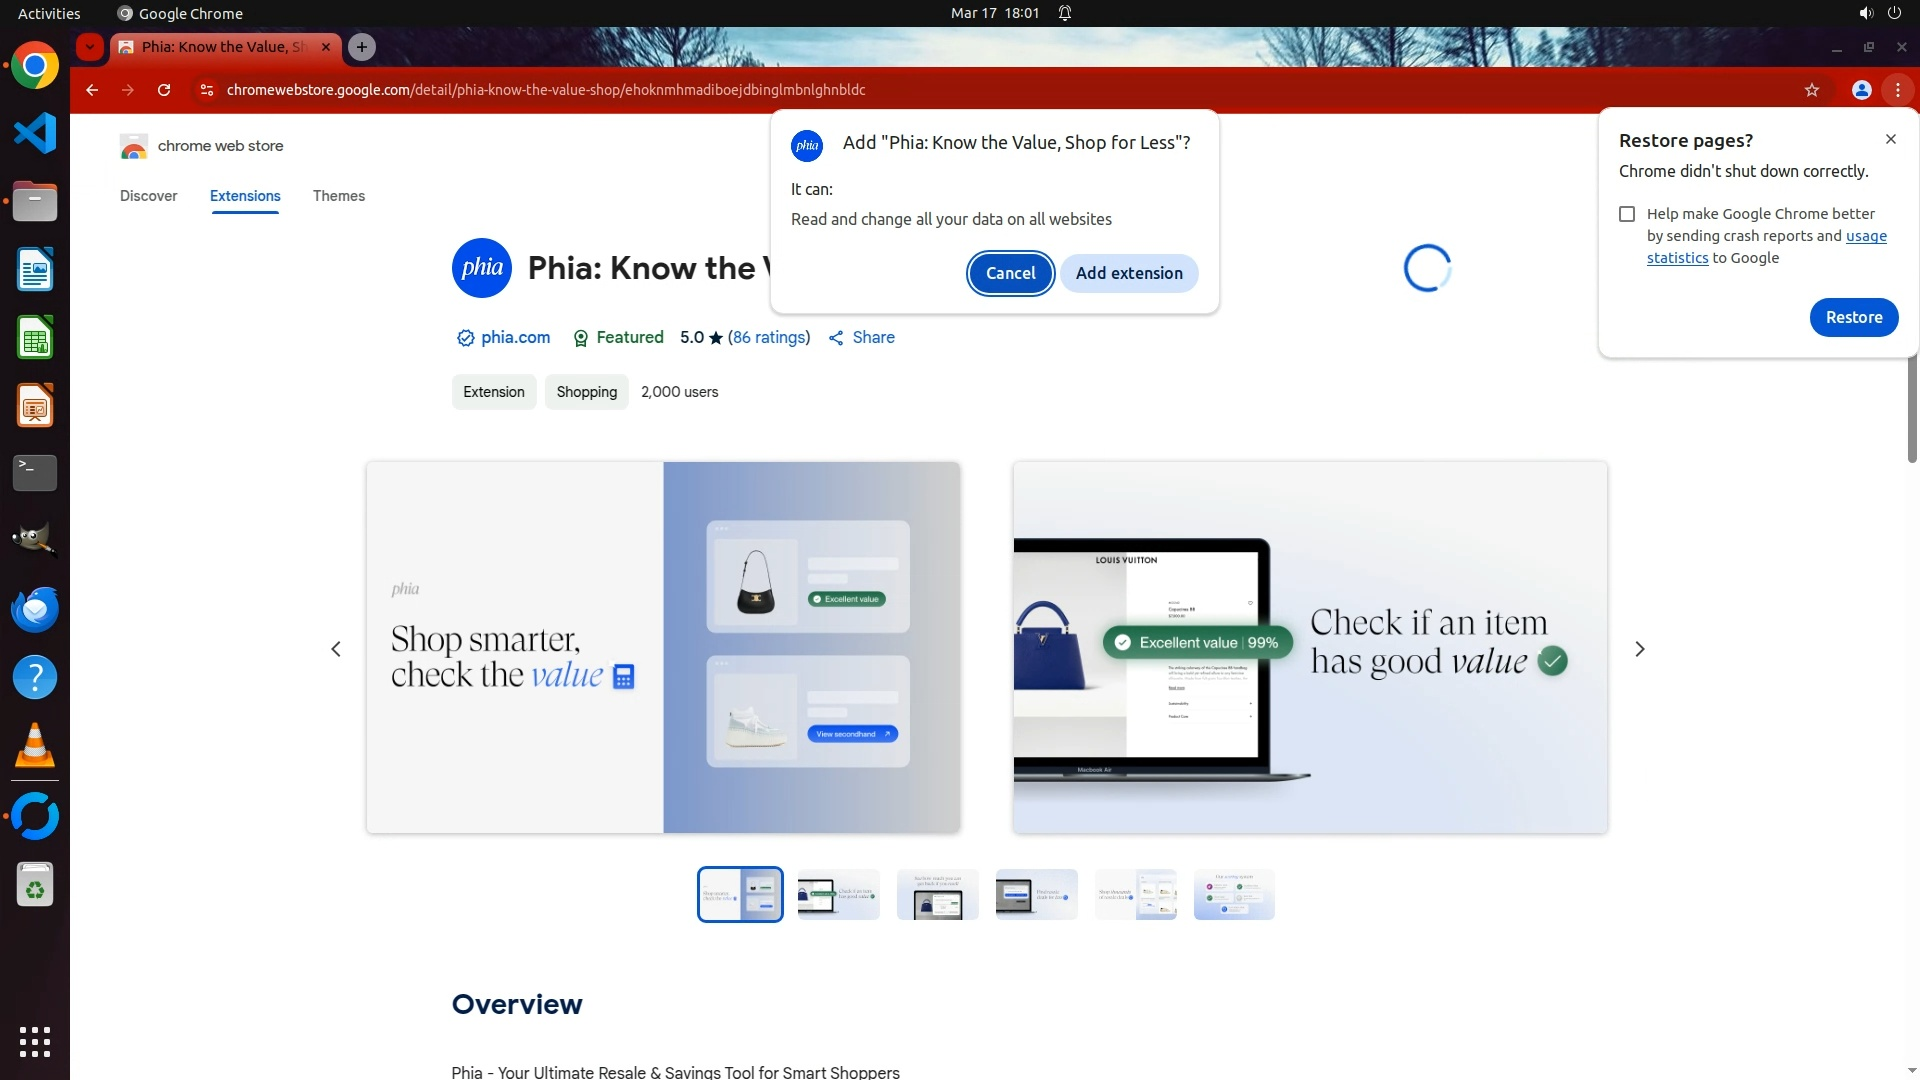Open Thunderbird mail from dock
This screenshot has width=1920, height=1080.
click(x=34, y=609)
